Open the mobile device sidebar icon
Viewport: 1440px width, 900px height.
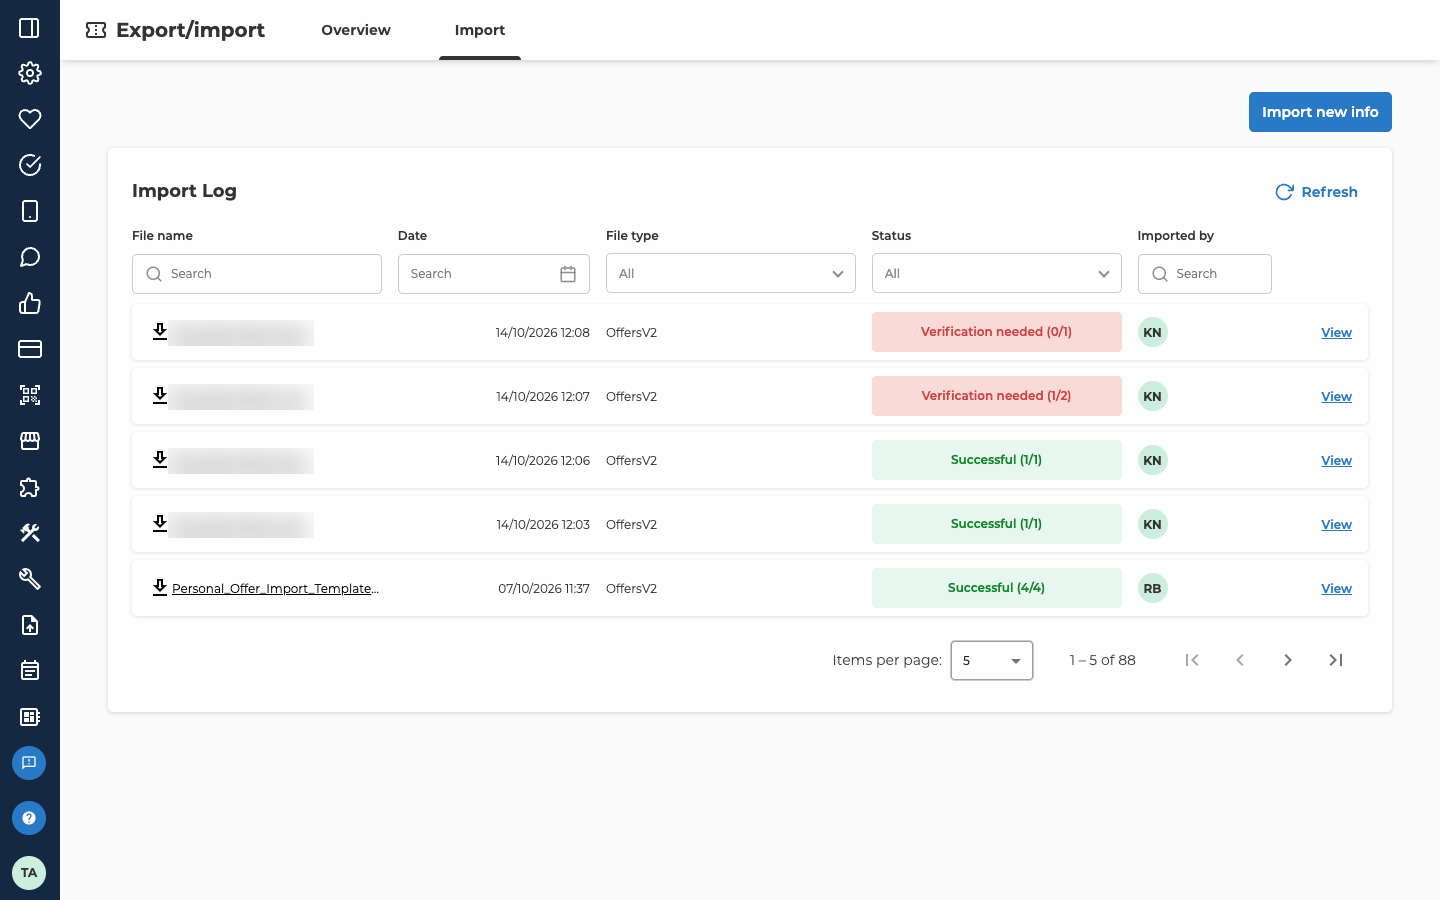click(29, 211)
